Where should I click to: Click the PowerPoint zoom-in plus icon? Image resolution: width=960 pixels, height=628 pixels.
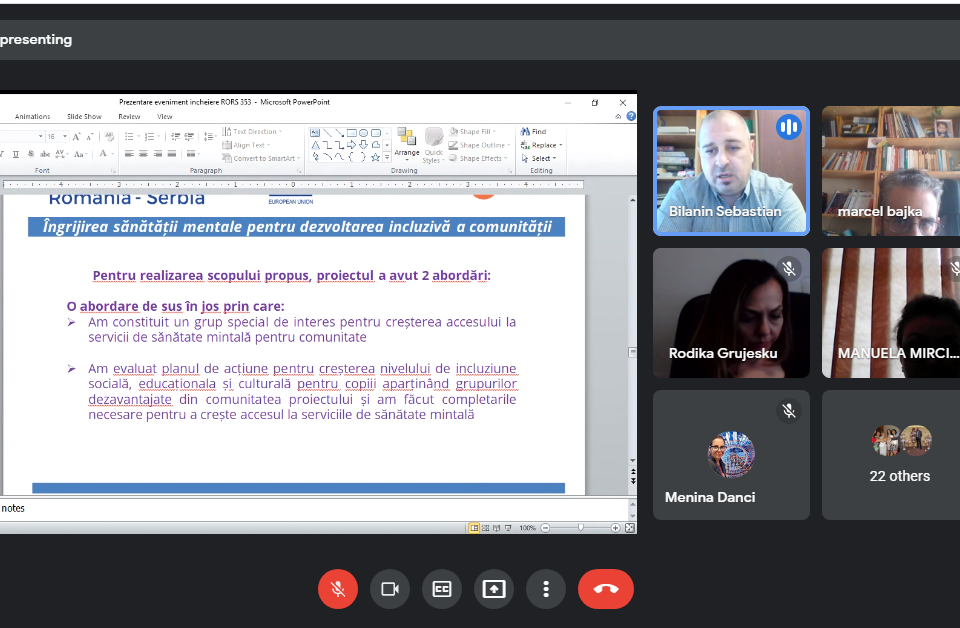pyautogui.click(x=616, y=528)
